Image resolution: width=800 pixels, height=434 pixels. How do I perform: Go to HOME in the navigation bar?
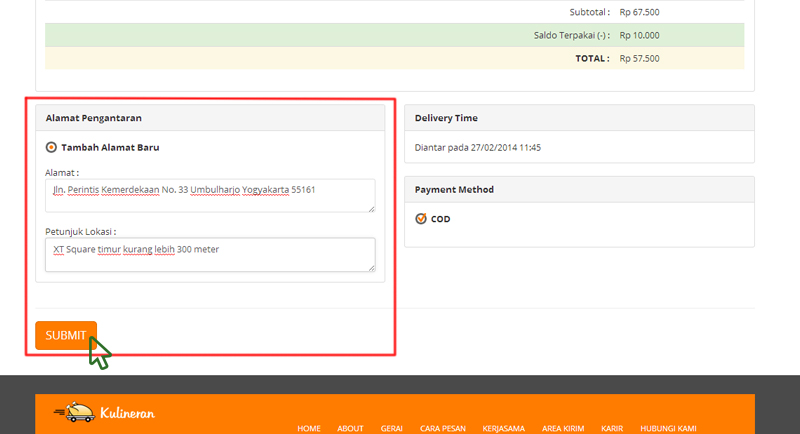309,428
